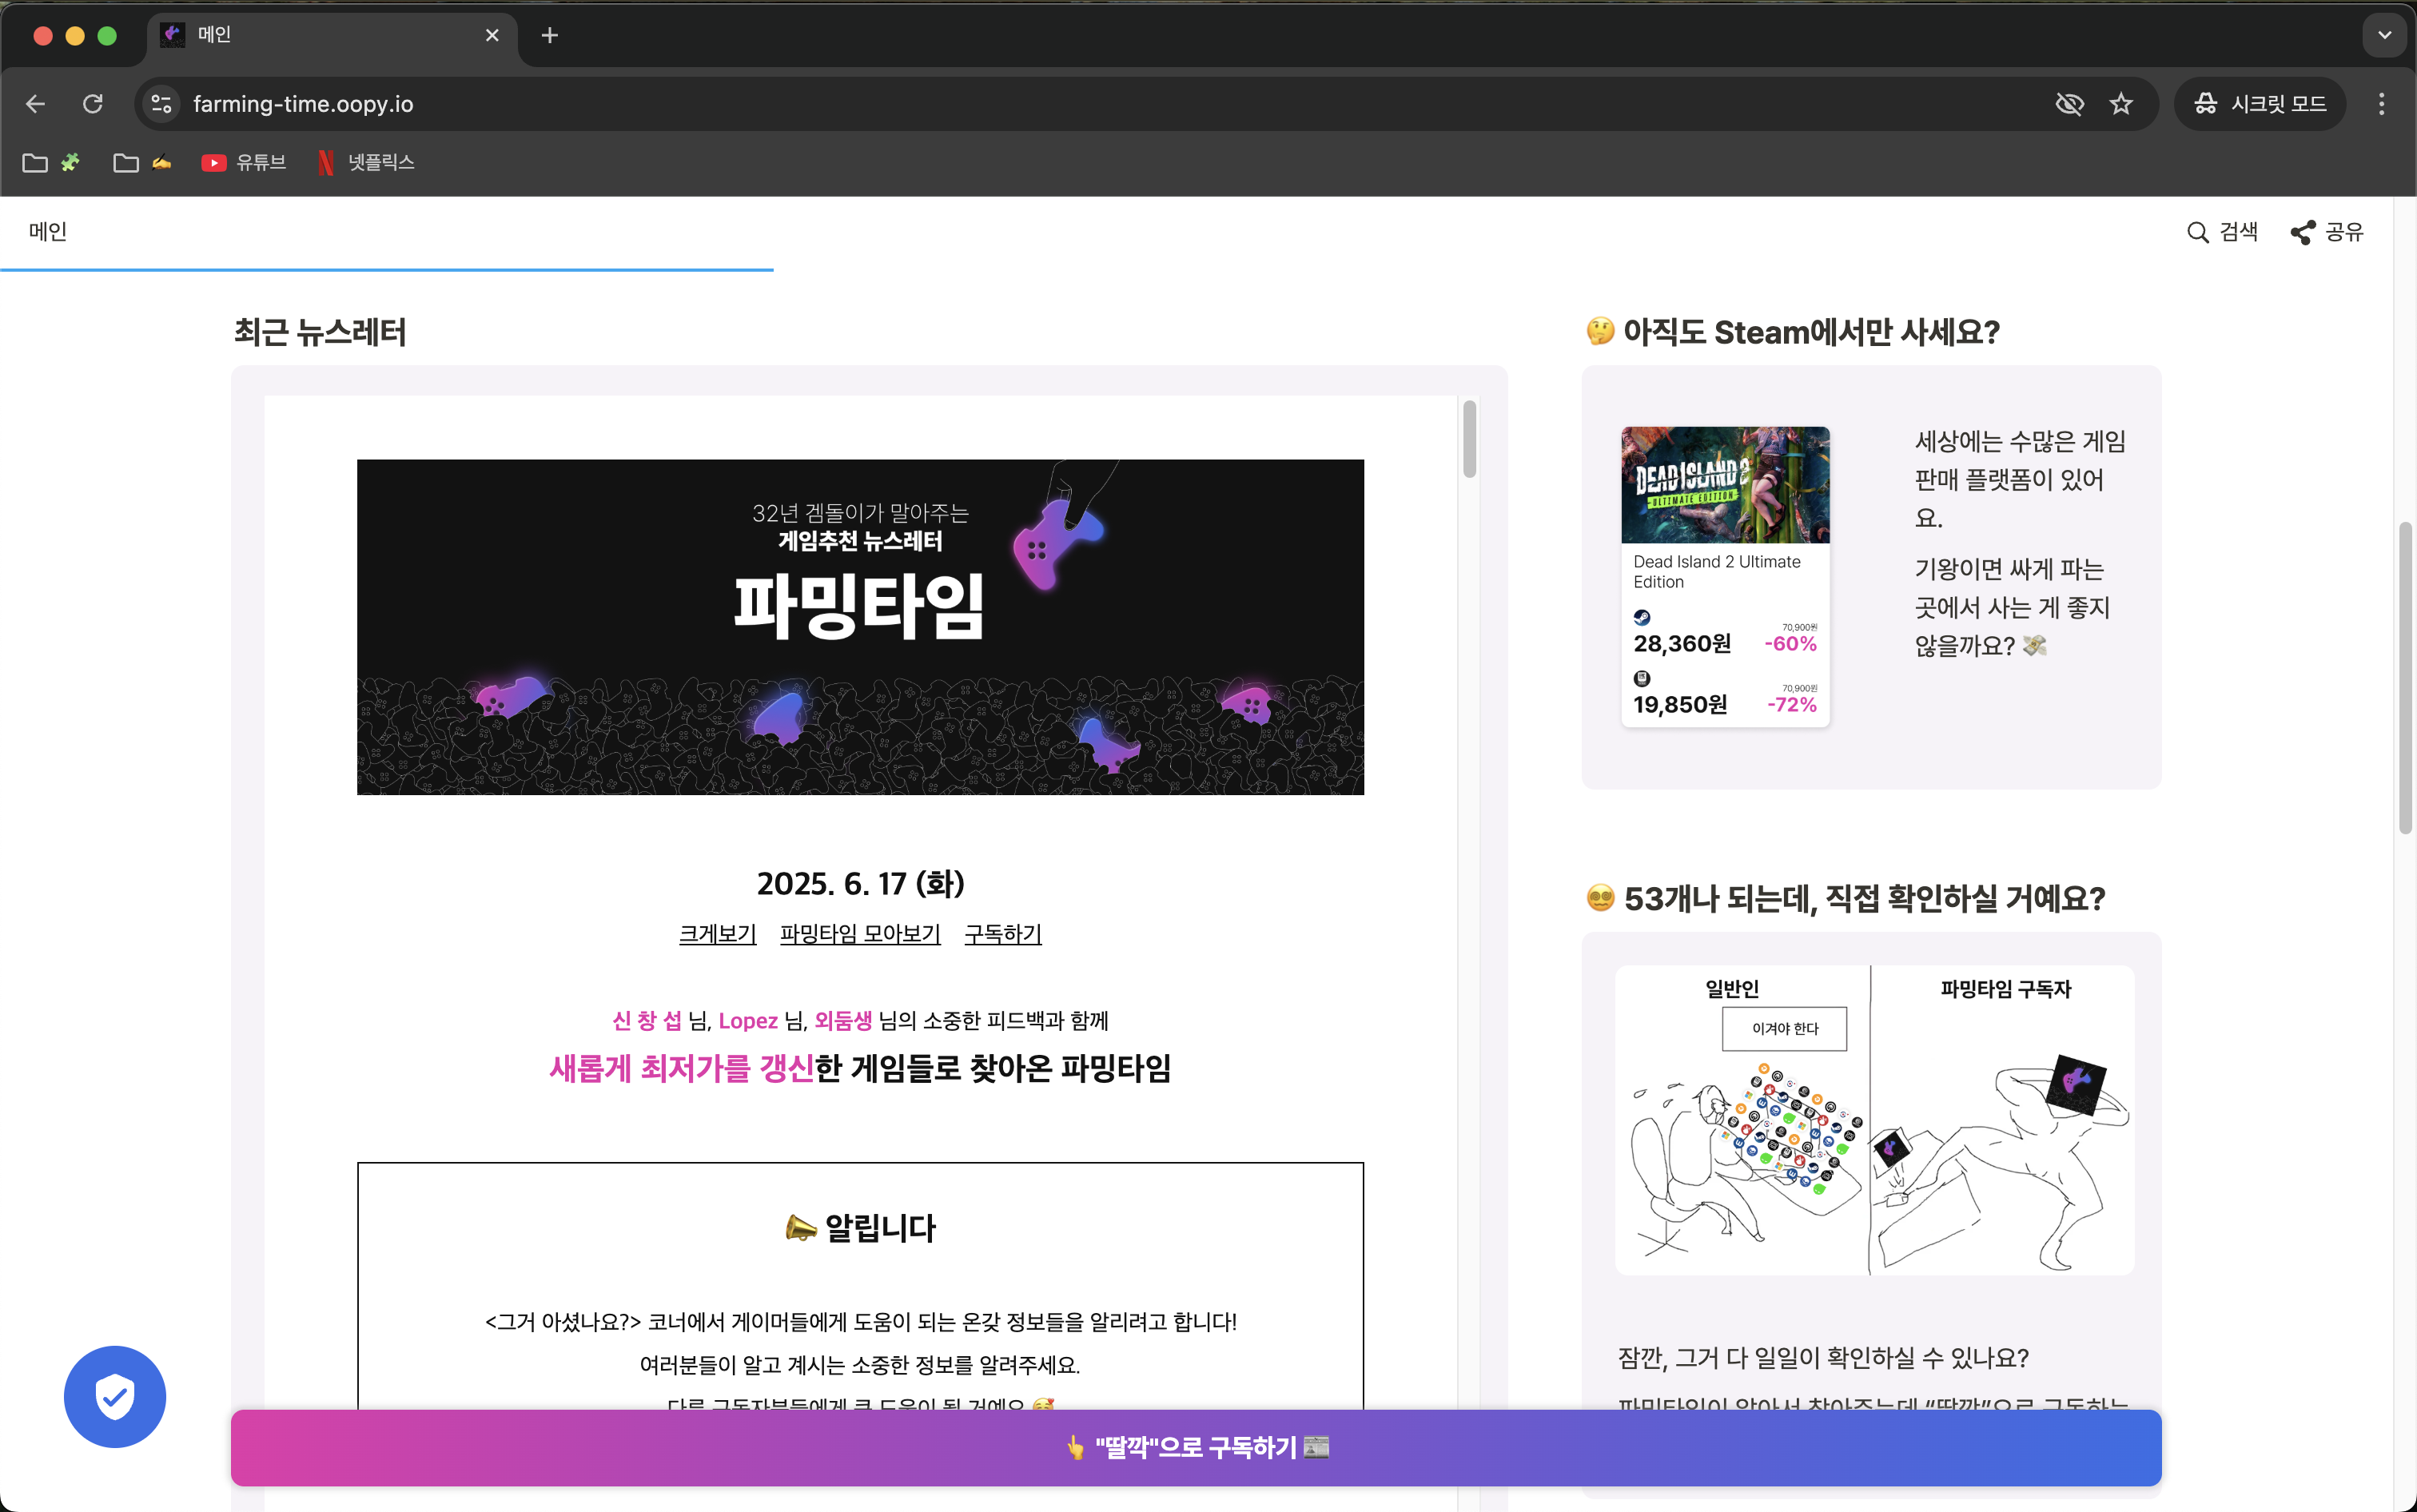This screenshot has height=1512, width=2417.
Task: Click the page's main vertical scrollbar
Action: click(x=2405, y=677)
